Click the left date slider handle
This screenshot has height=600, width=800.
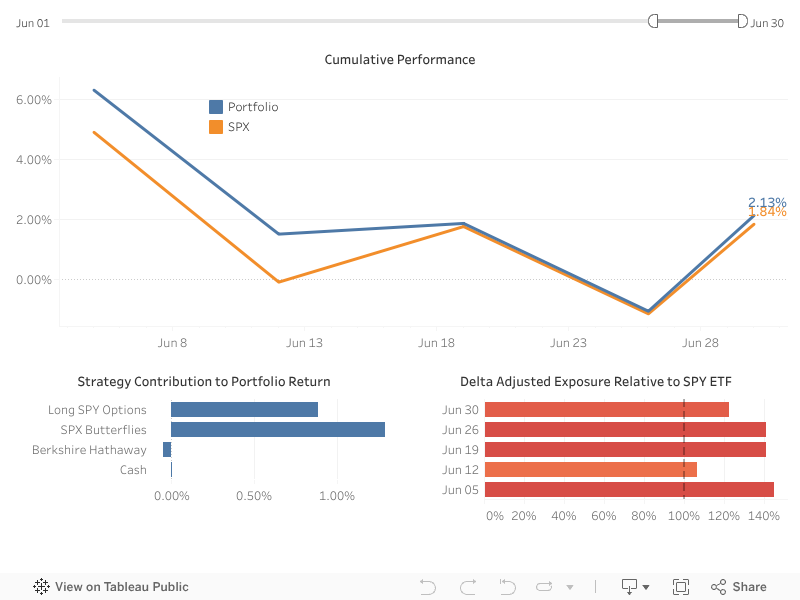pyautogui.click(x=653, y=21)
